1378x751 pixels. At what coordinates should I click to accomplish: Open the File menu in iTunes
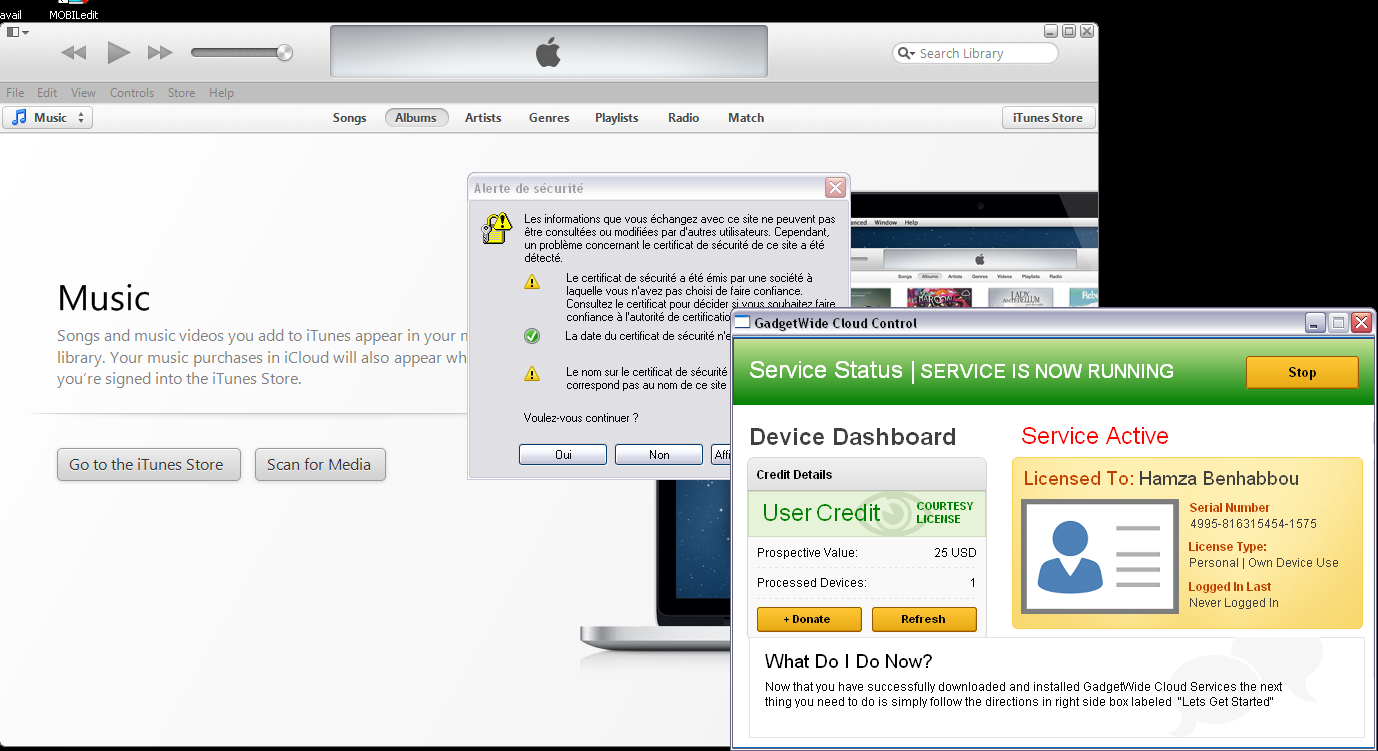(x=15, y=93)
